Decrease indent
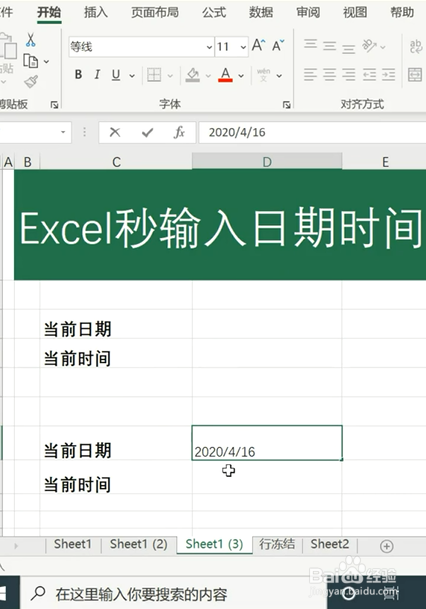 click(369, 74)
